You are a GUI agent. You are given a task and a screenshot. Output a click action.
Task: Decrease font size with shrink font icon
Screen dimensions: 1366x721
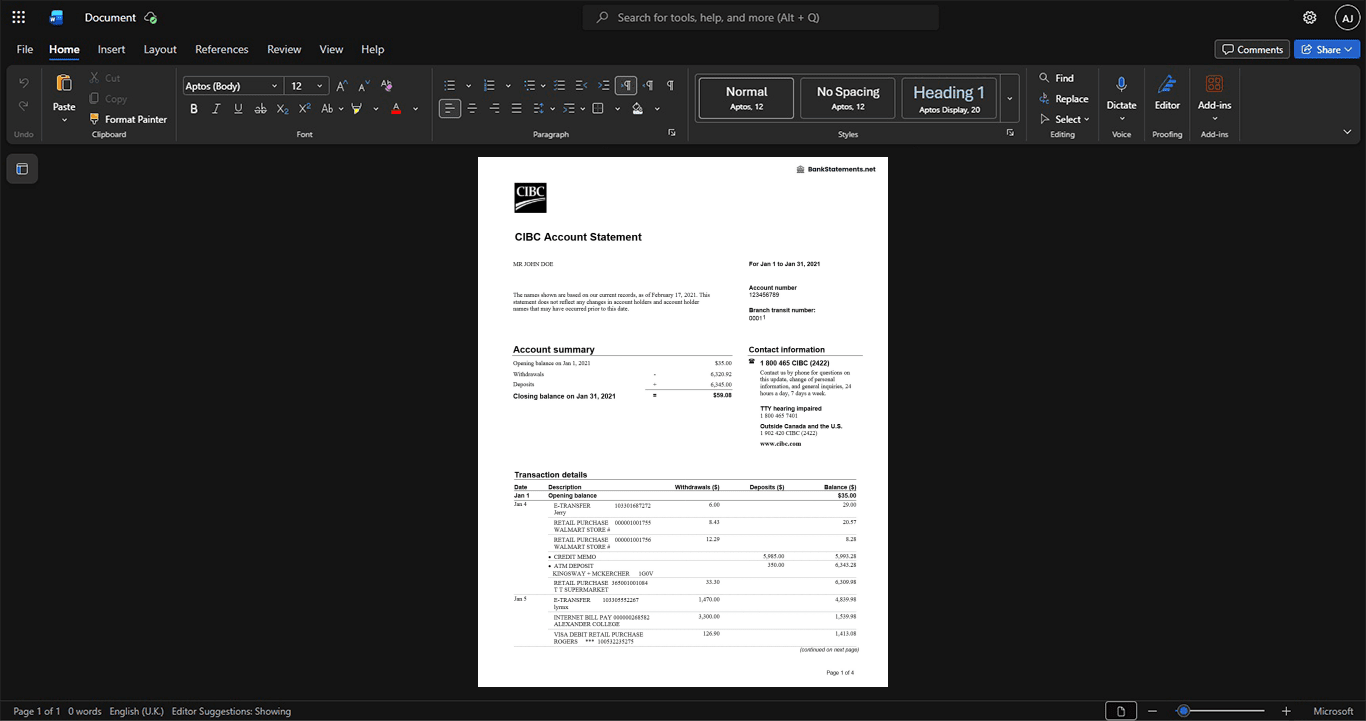click(364, 86)
